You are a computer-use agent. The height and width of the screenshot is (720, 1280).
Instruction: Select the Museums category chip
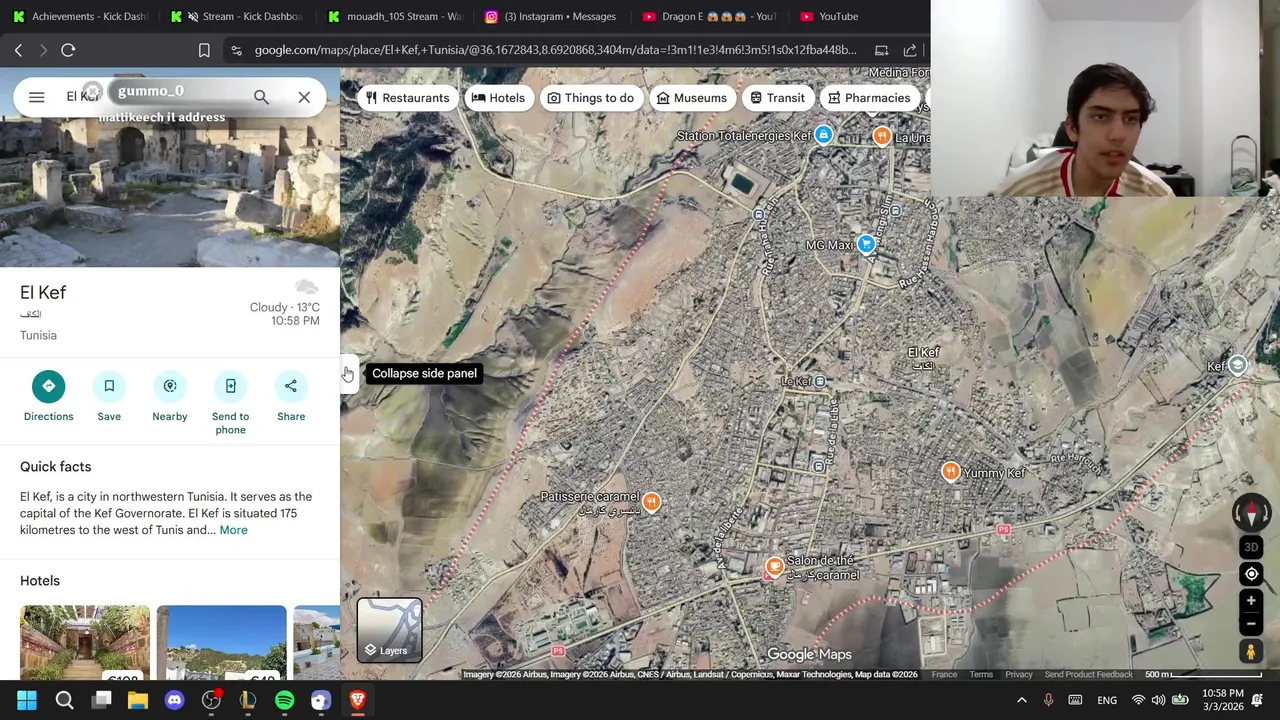click(691, 98)
